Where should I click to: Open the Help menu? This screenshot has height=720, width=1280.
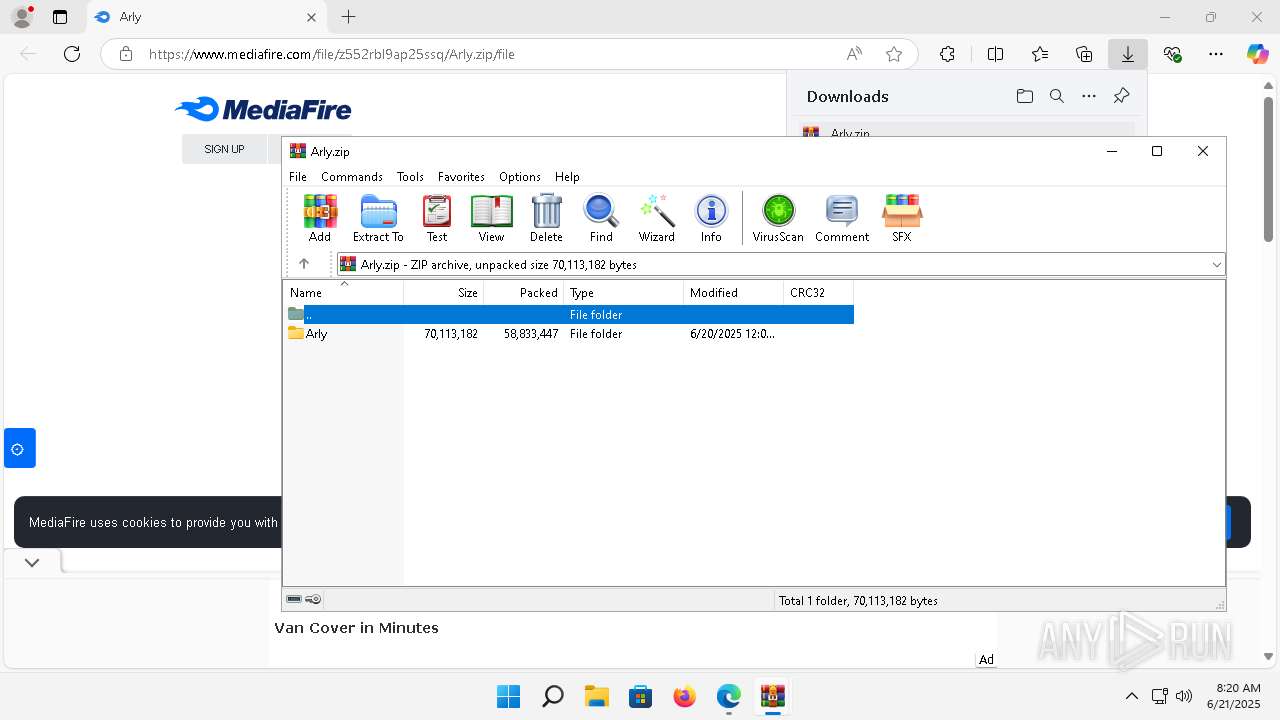(x=567, y=176)
